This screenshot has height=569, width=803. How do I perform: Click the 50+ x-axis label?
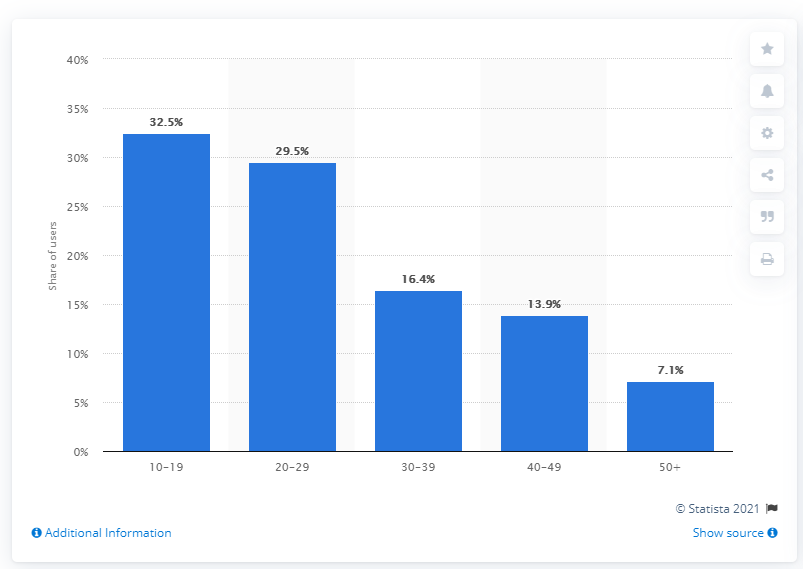coord(670,467)
